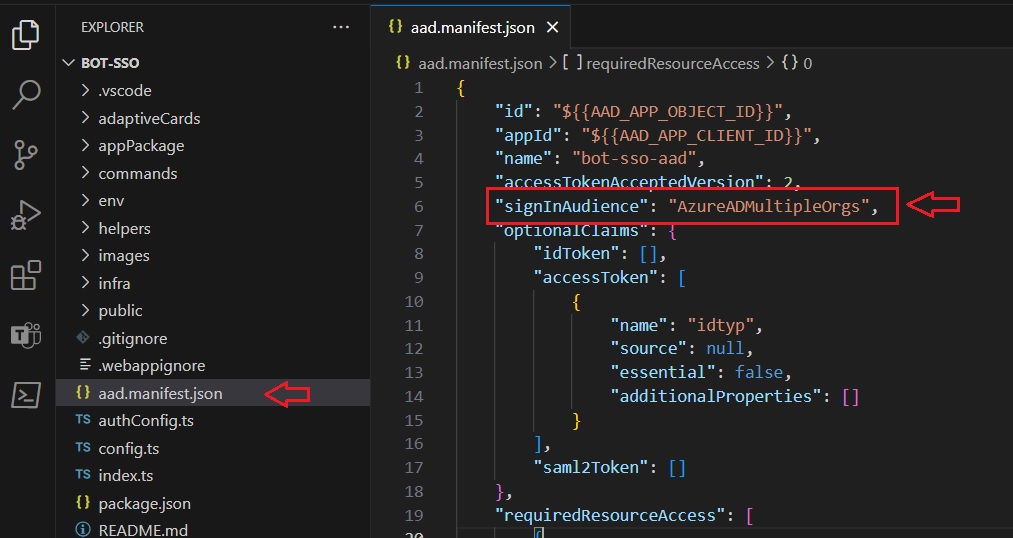Open the Run and Debug view
The width and height of the screenshot is (1013, 538).
(x=25, y=215)
